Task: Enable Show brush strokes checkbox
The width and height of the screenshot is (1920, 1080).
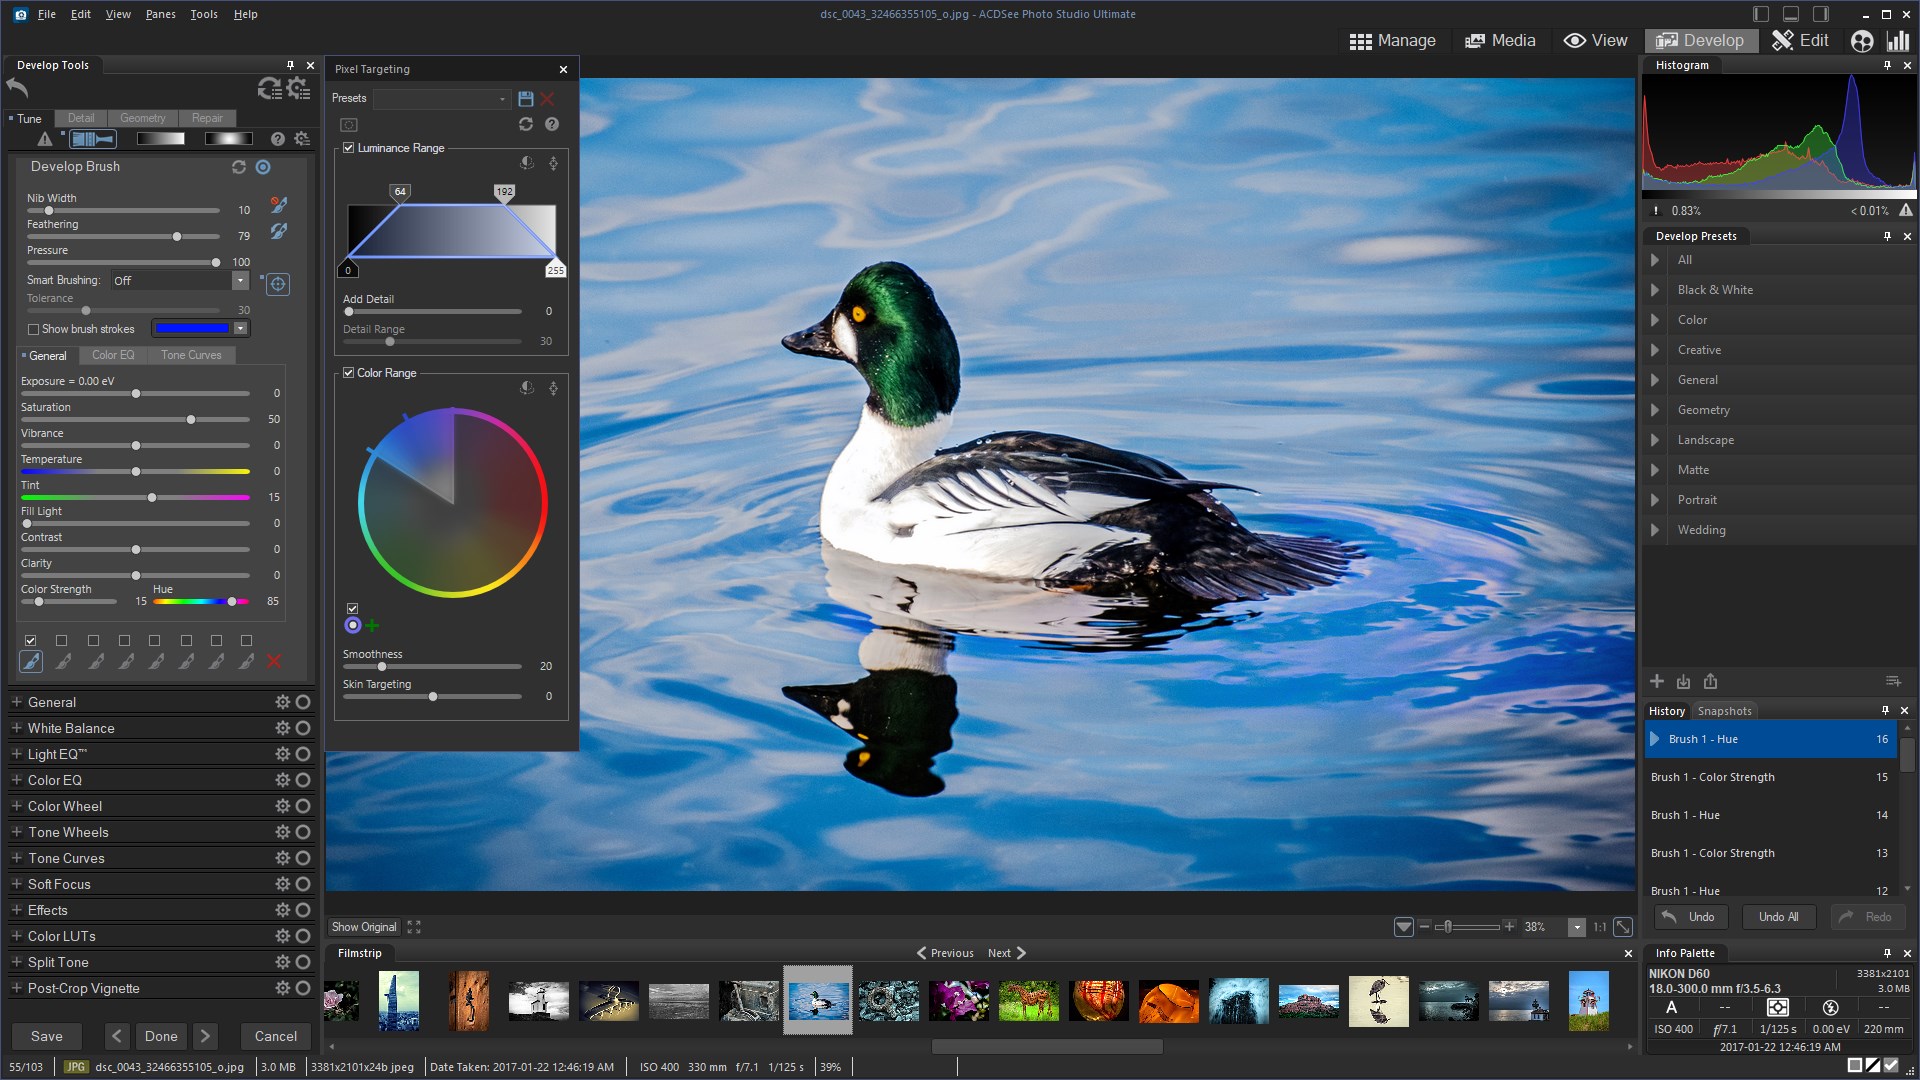Action: click(34, 329)
